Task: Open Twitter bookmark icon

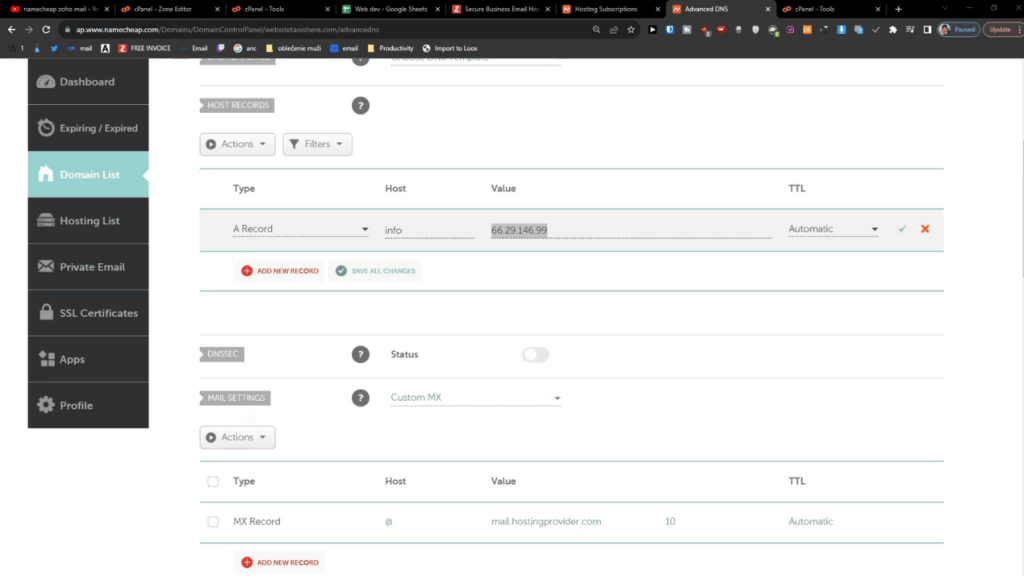Action: [x=54, y=48]
